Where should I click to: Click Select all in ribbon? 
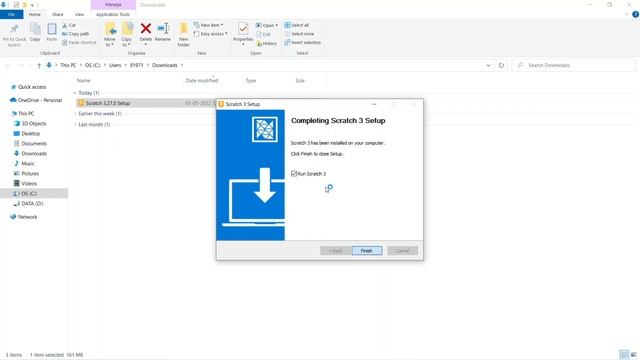click(x=297, y=25)
